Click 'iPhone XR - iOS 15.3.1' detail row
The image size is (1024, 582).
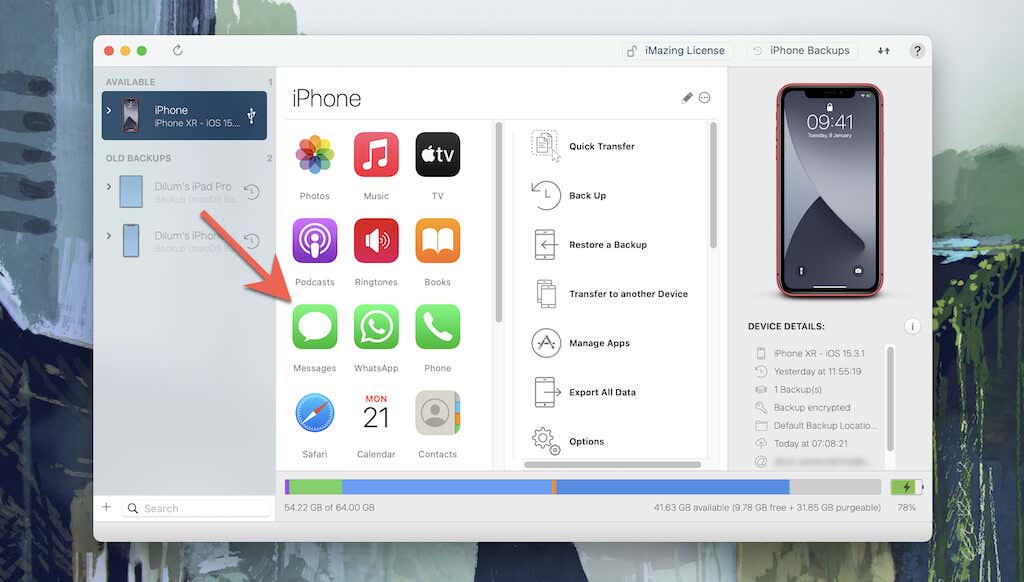[819, 353]
